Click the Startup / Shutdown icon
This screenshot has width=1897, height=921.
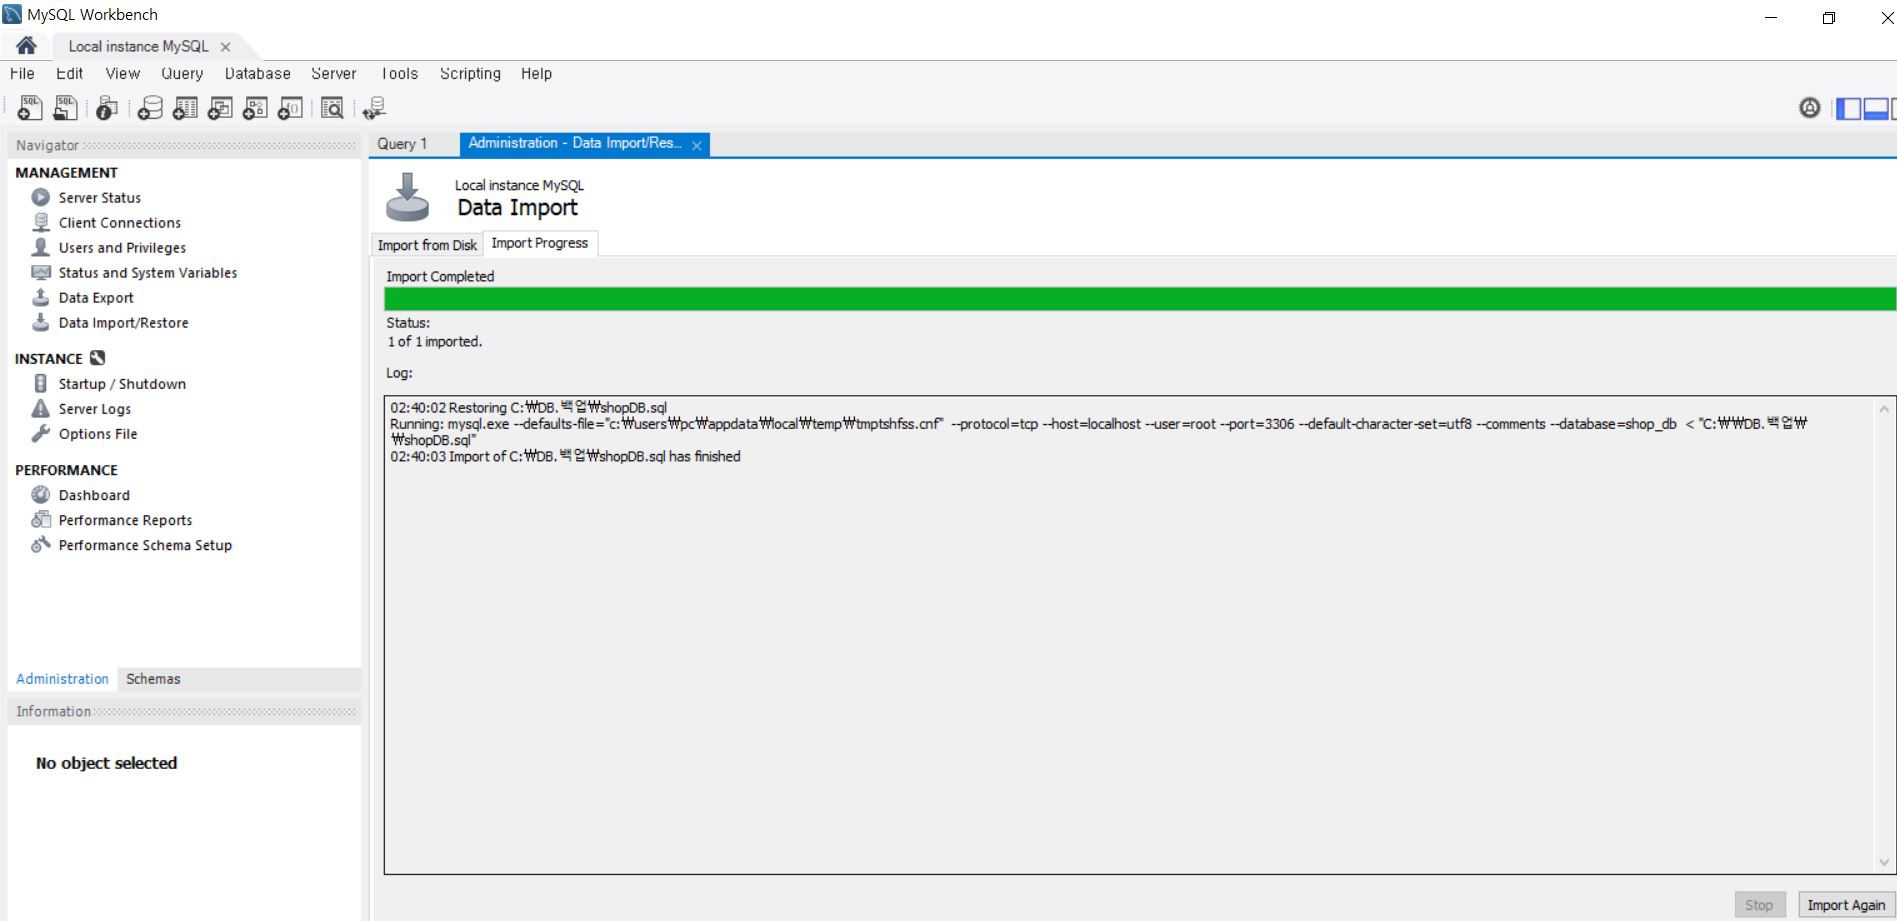pyautogui.click(x=41, y=383)
